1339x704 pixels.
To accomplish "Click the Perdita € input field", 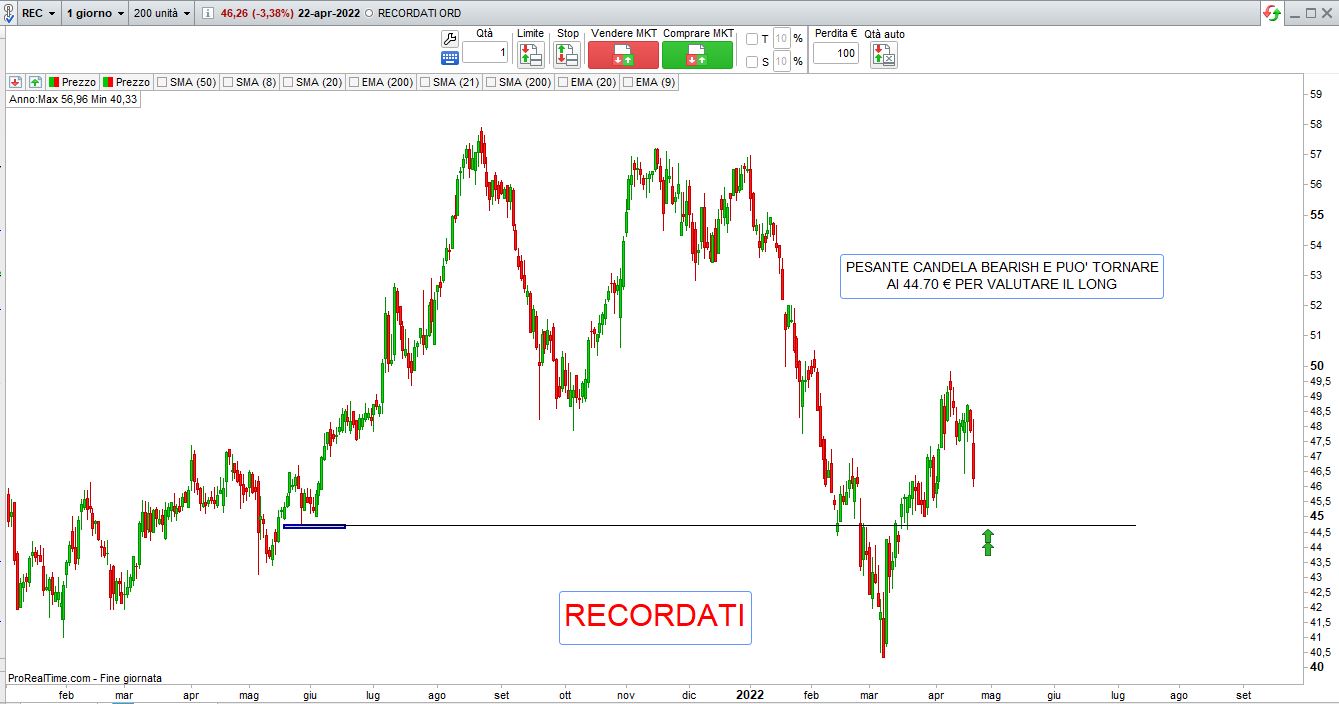I will (x=836, y=53).
